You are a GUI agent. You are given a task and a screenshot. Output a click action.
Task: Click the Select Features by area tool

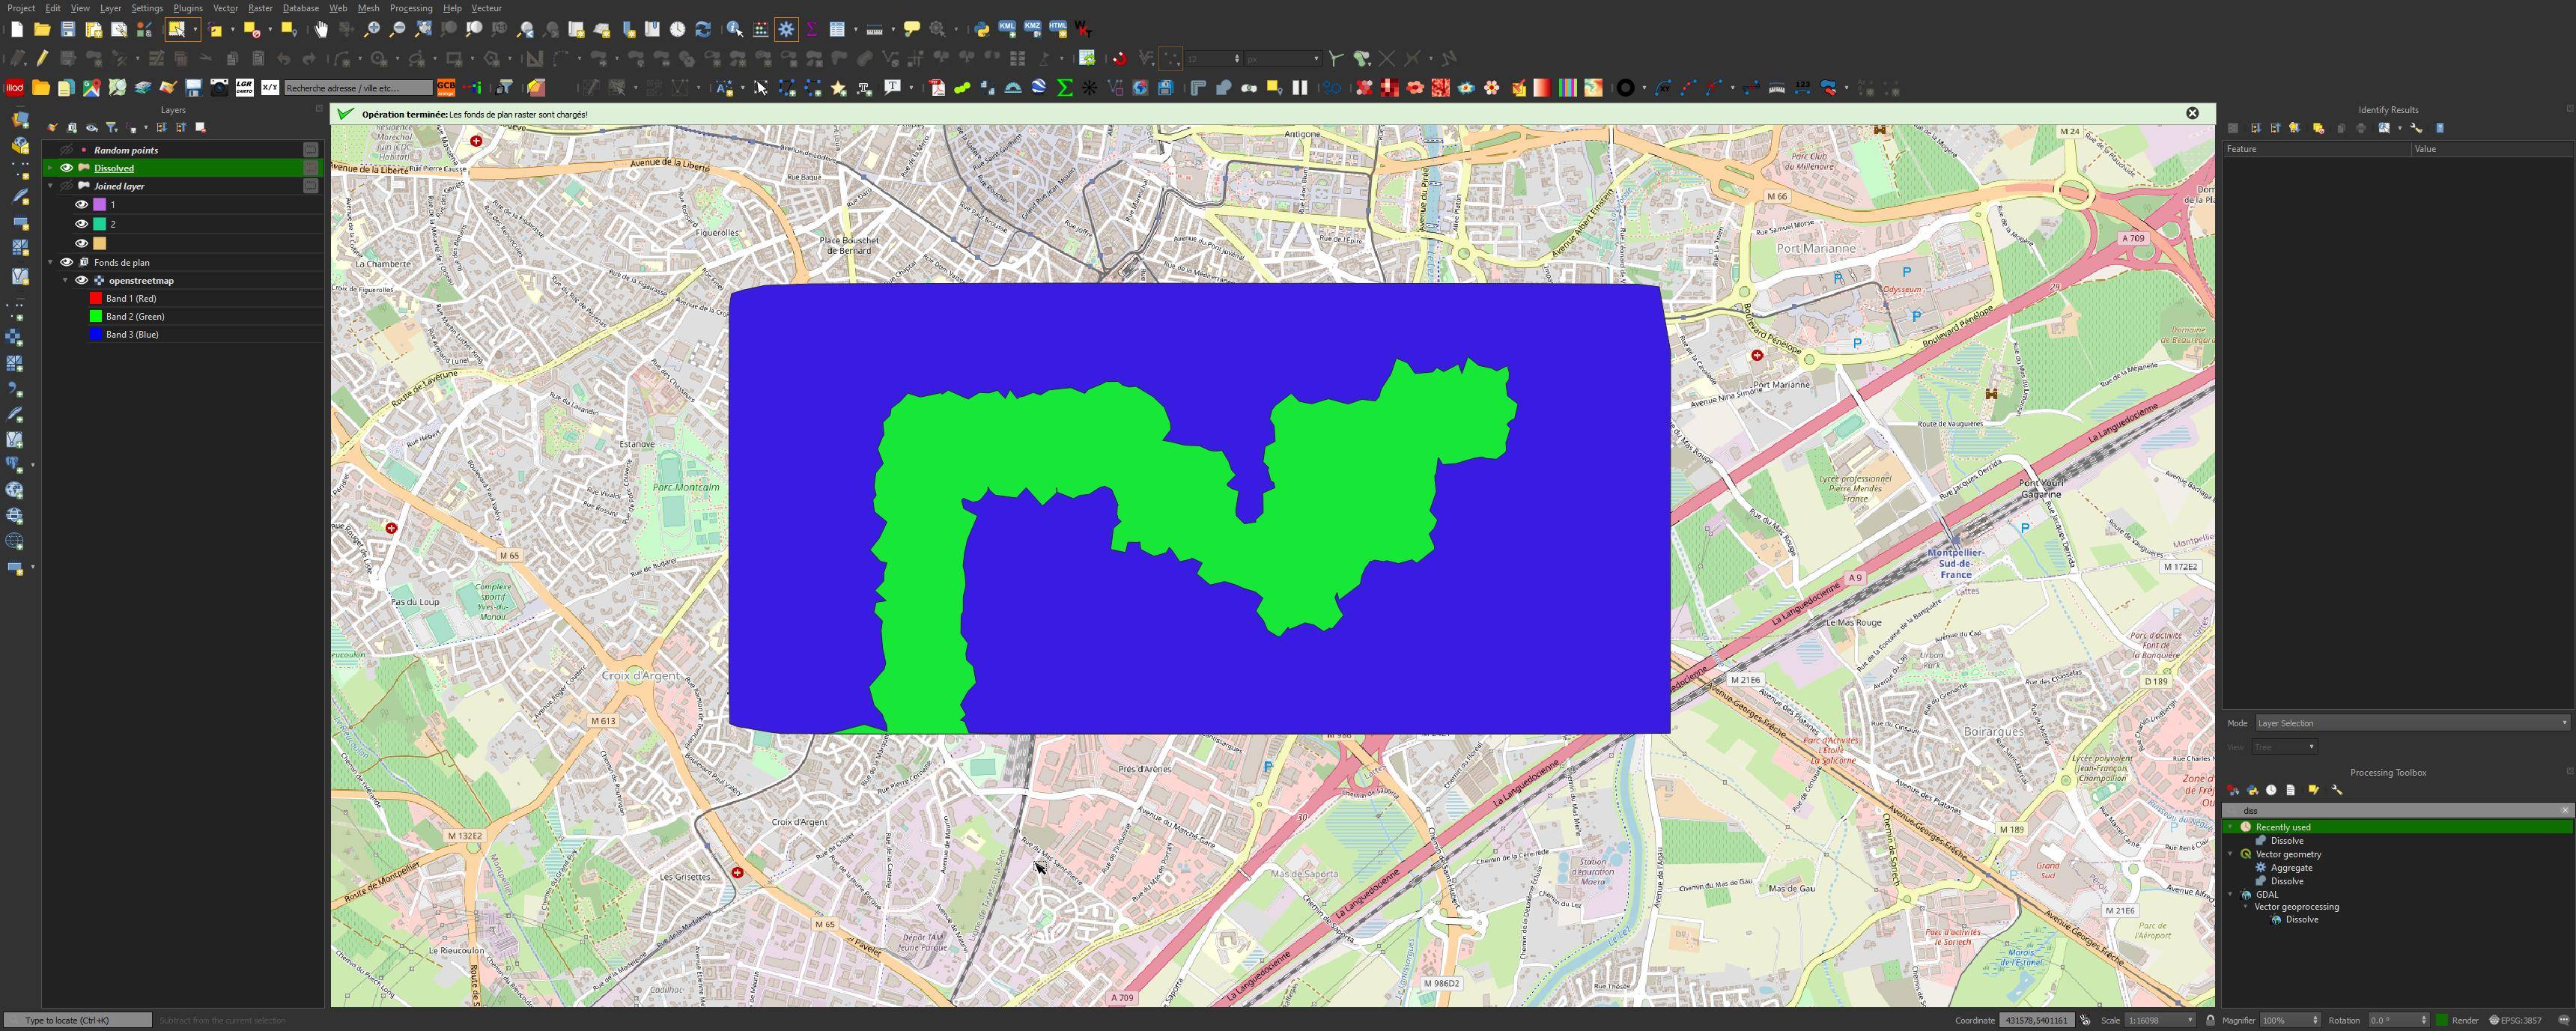[176, 29]
